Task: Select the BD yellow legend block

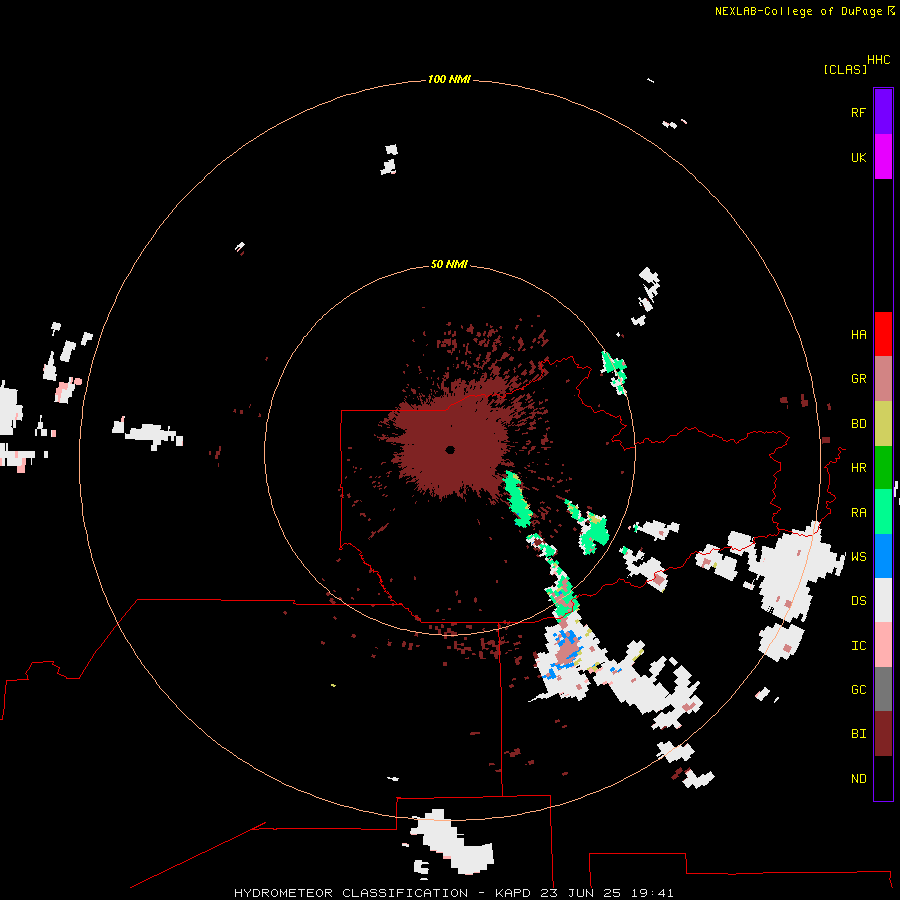Action: [883, 424]
